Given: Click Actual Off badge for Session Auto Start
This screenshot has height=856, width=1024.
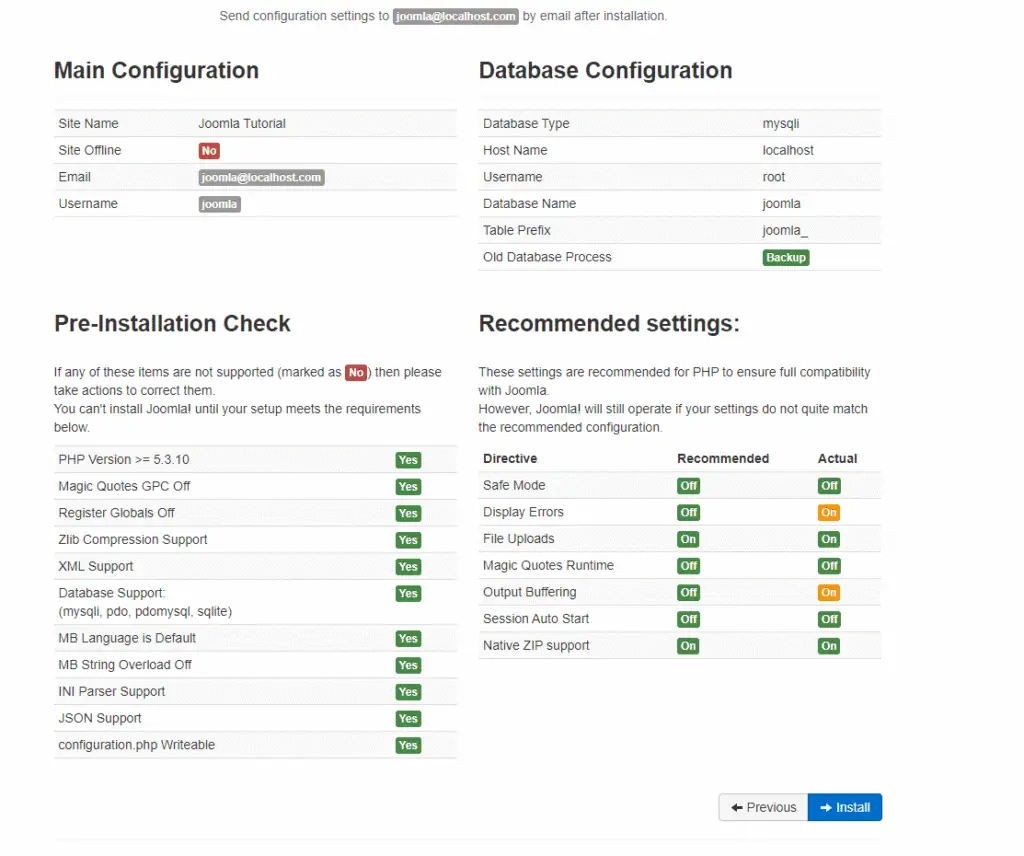Looking at the screenshot, I should point(829,620).
